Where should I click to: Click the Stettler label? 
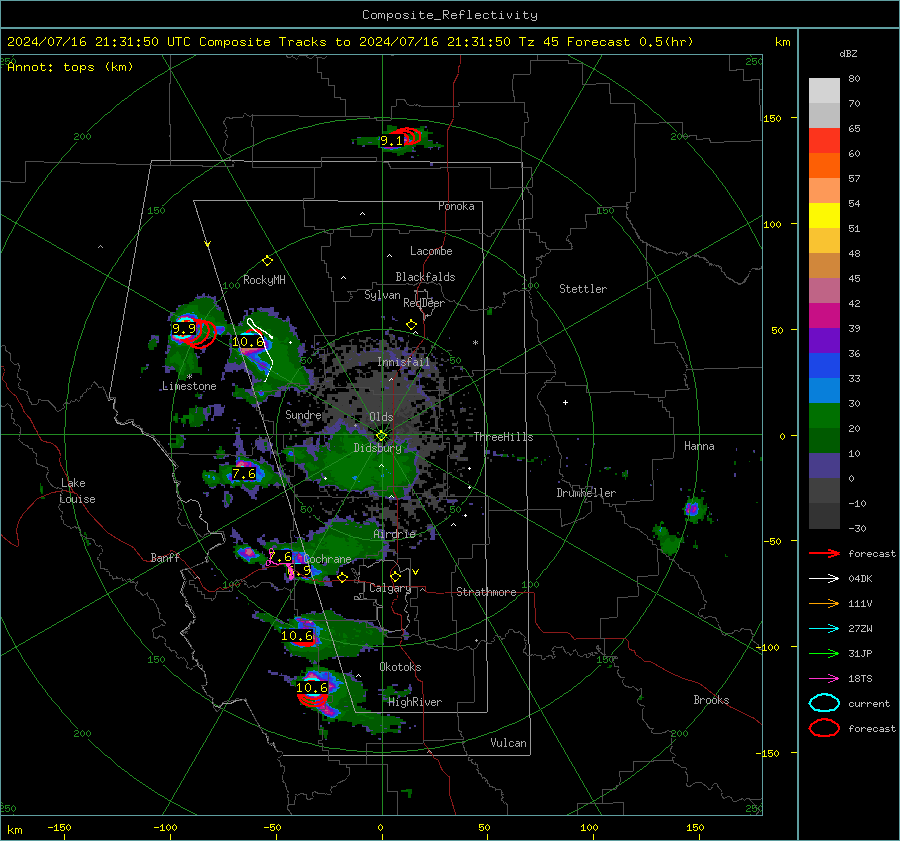click(583, 289)
